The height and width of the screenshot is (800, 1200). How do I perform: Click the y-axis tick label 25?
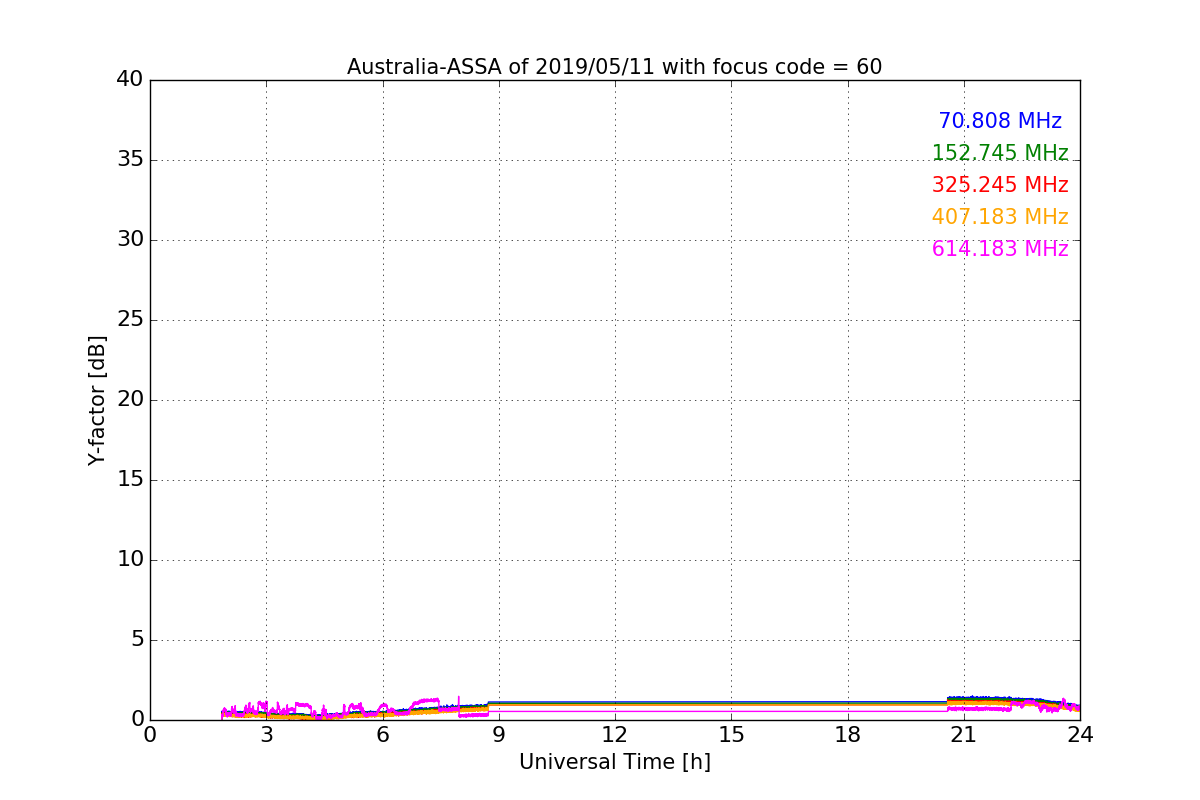(130, 320)
